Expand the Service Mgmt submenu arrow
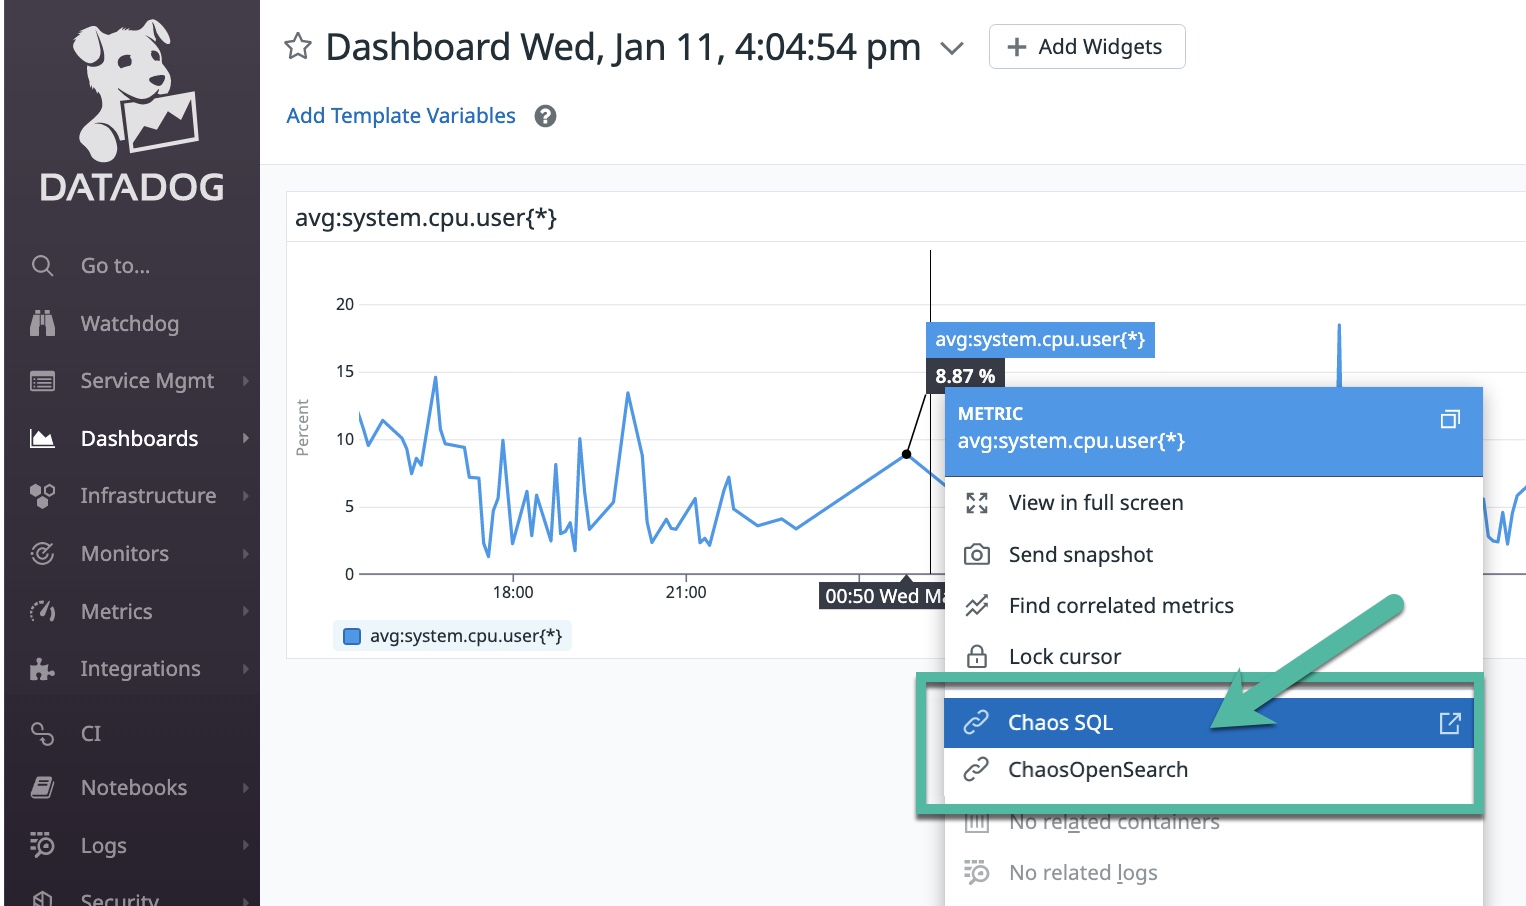The image size is (1526, 906). [246, 381]
